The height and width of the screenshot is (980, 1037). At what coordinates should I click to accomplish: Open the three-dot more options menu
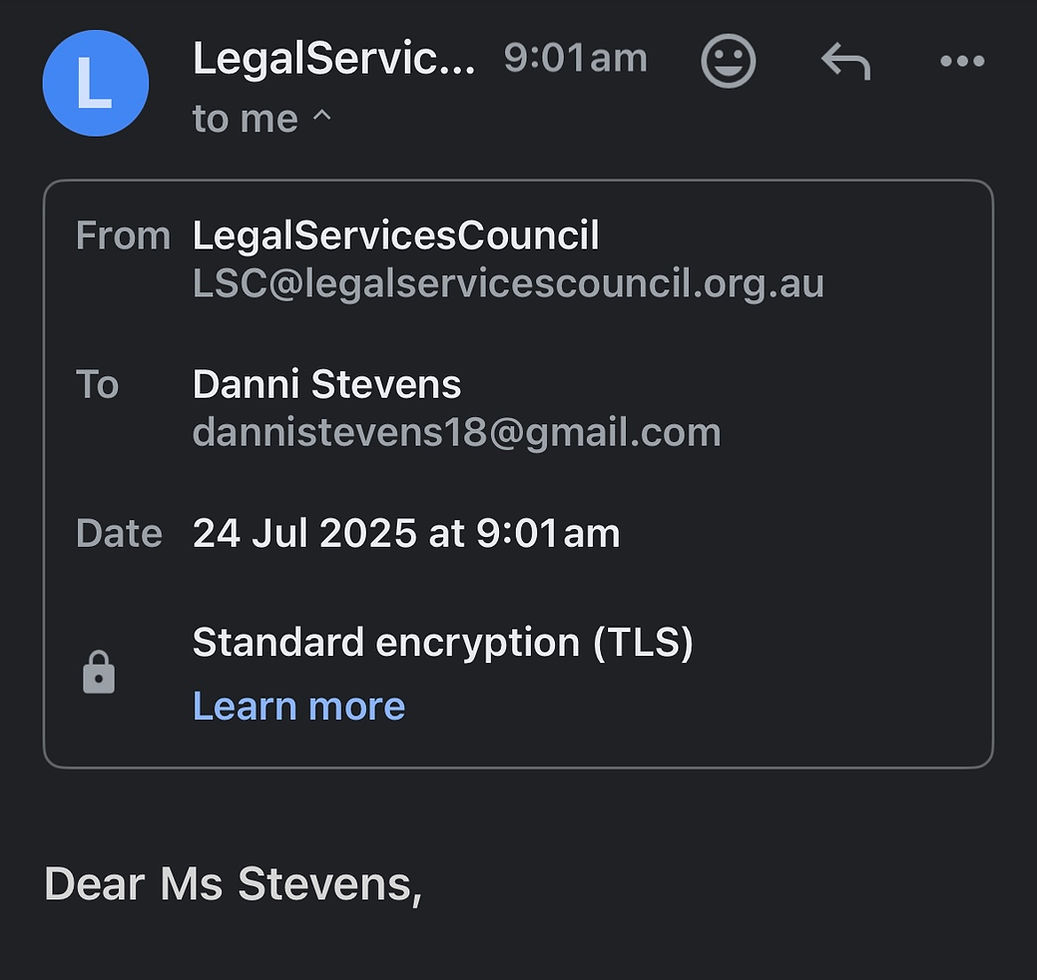pyautogui.click(x=962, y=61)
